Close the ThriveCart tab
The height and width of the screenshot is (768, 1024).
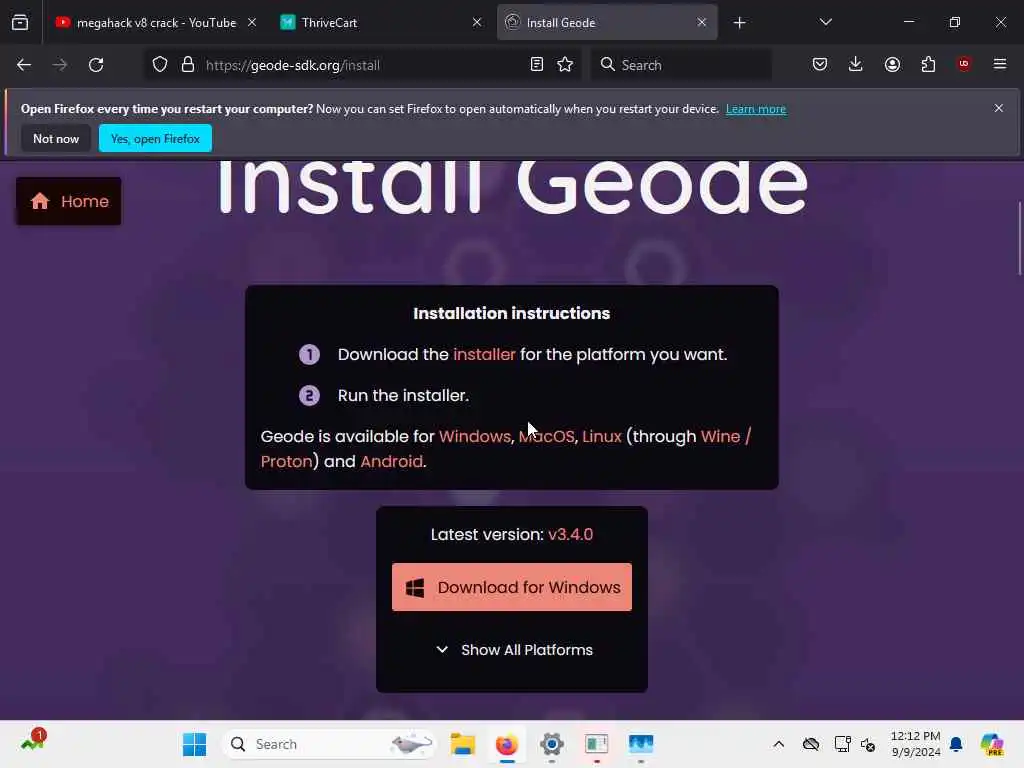tap(477, 22)
